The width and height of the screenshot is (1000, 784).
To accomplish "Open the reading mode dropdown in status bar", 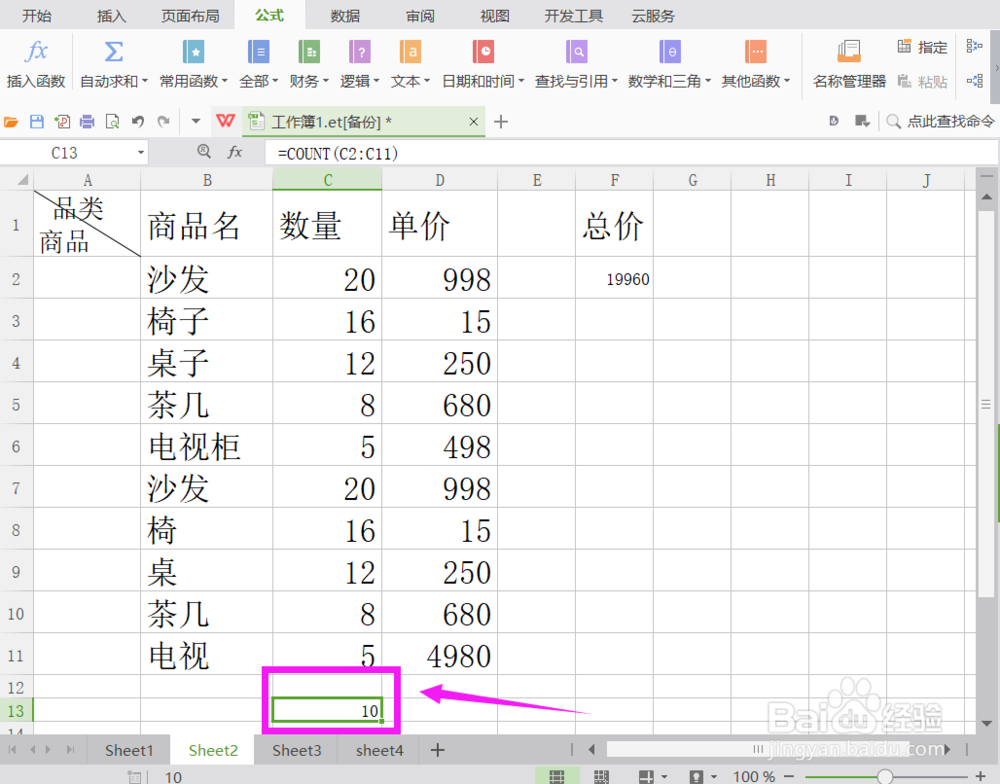I will [x=665, y=776].
